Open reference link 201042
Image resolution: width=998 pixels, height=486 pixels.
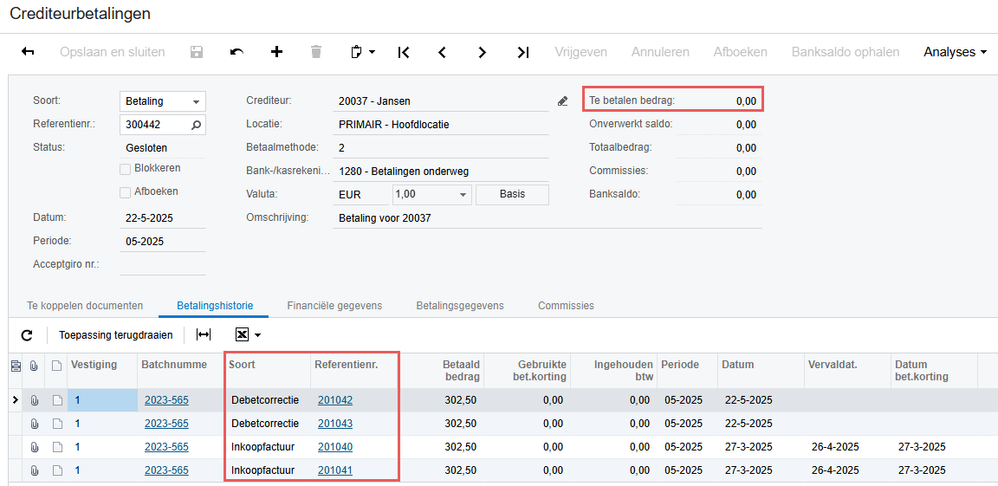pyautogui.click(x=335, y=400)
